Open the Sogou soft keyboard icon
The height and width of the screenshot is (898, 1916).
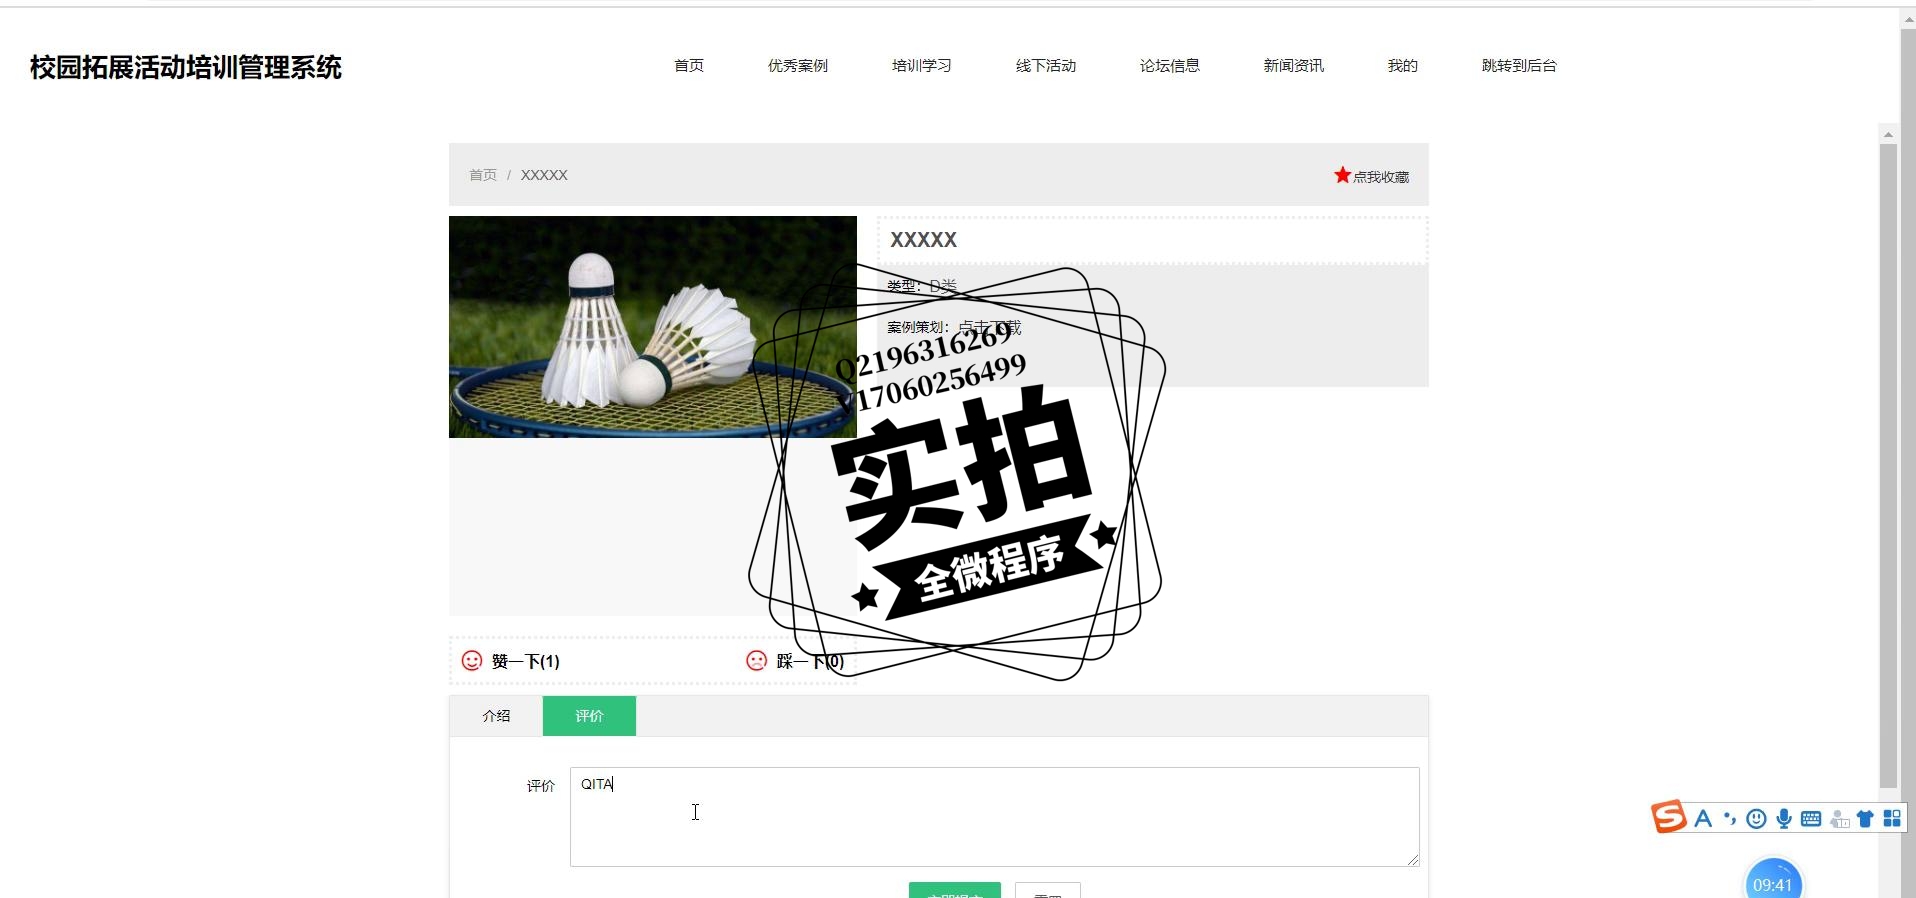[x=1811, y=819]
